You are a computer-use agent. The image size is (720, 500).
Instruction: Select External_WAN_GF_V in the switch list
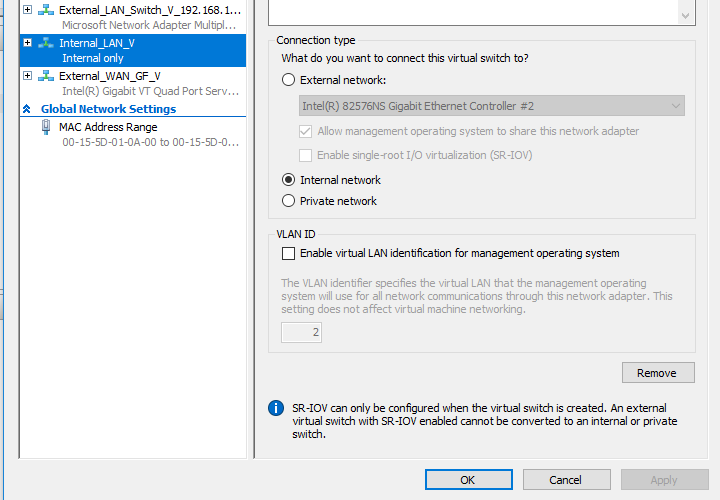pyautogui.click(x=133, y=83)
